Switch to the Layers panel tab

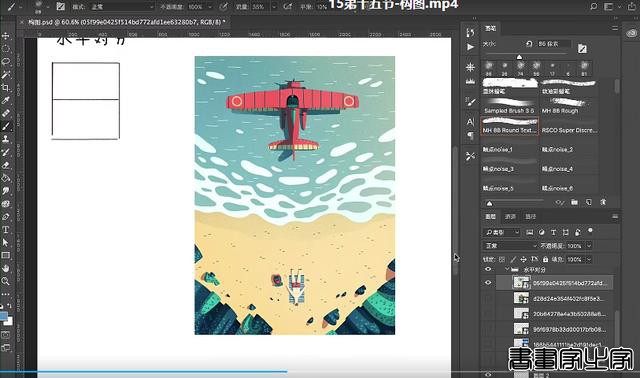point(490,216)
